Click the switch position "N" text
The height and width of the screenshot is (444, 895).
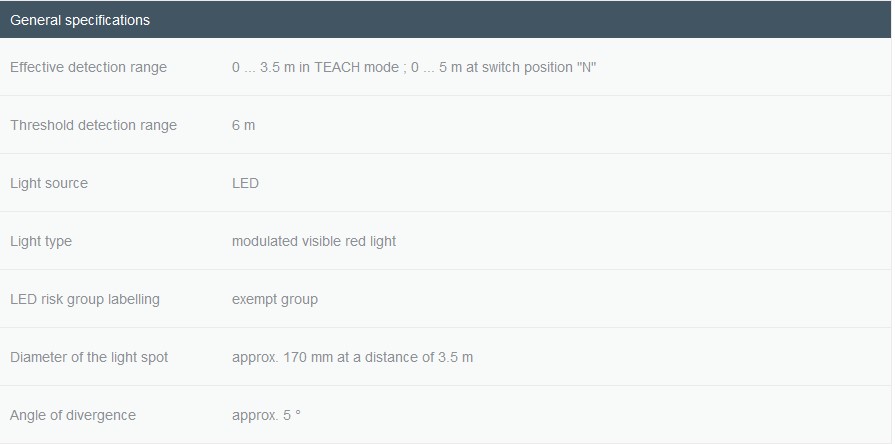tap(539, 67)
